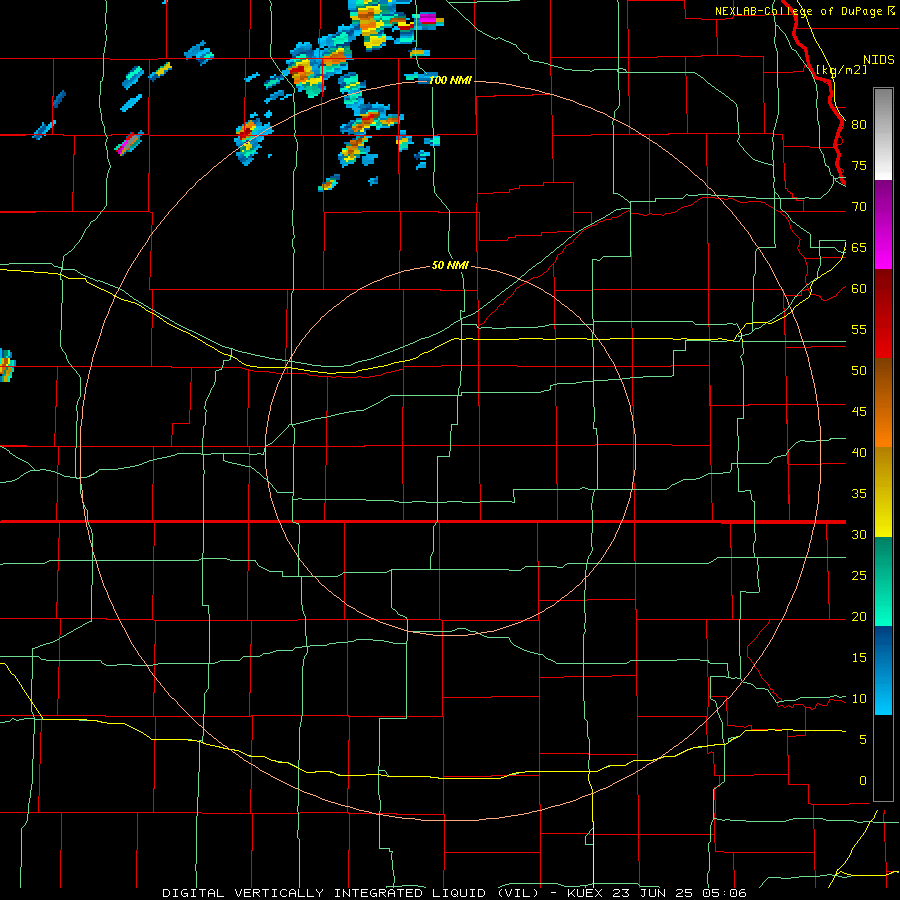This screenshot has width=900, height=900.
Task: Select the white-gray segment of the color bar
Action: [x=883, y=134]
